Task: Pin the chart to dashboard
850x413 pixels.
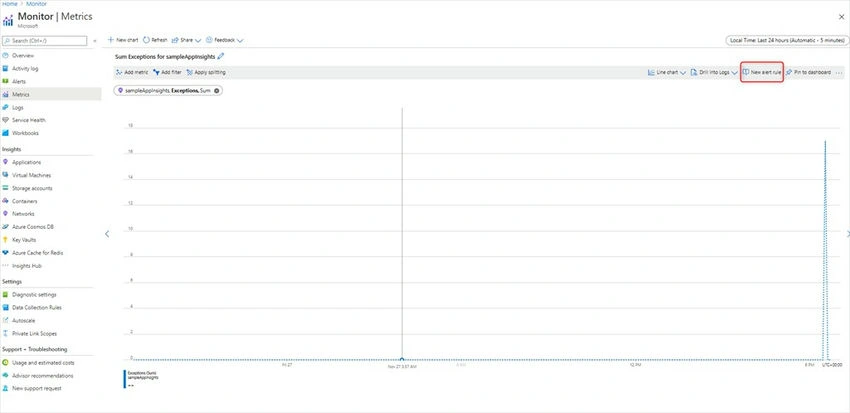Action: pos(808,72)
